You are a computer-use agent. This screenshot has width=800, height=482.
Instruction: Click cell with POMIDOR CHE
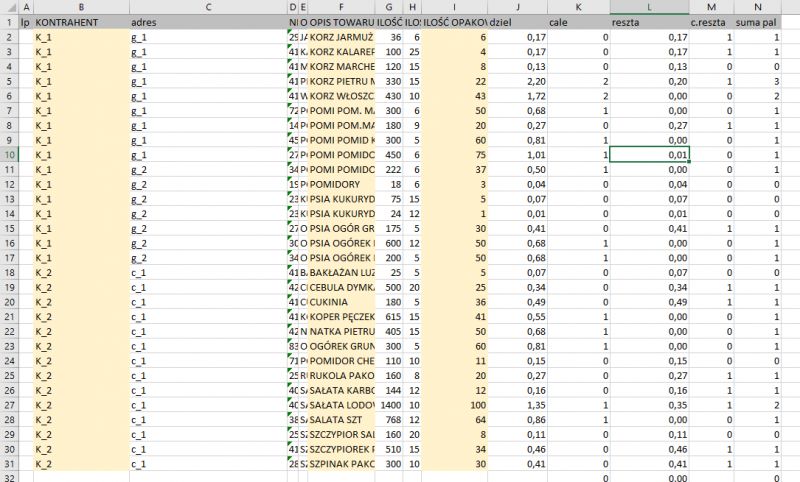coord(341,361)
